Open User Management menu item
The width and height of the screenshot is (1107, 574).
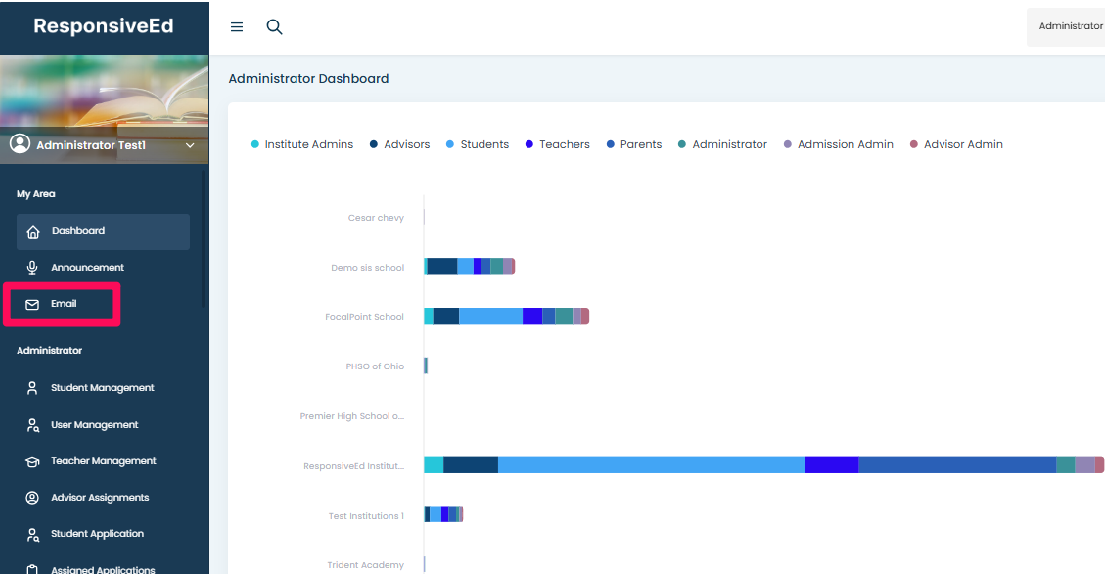tap(94, 425)
